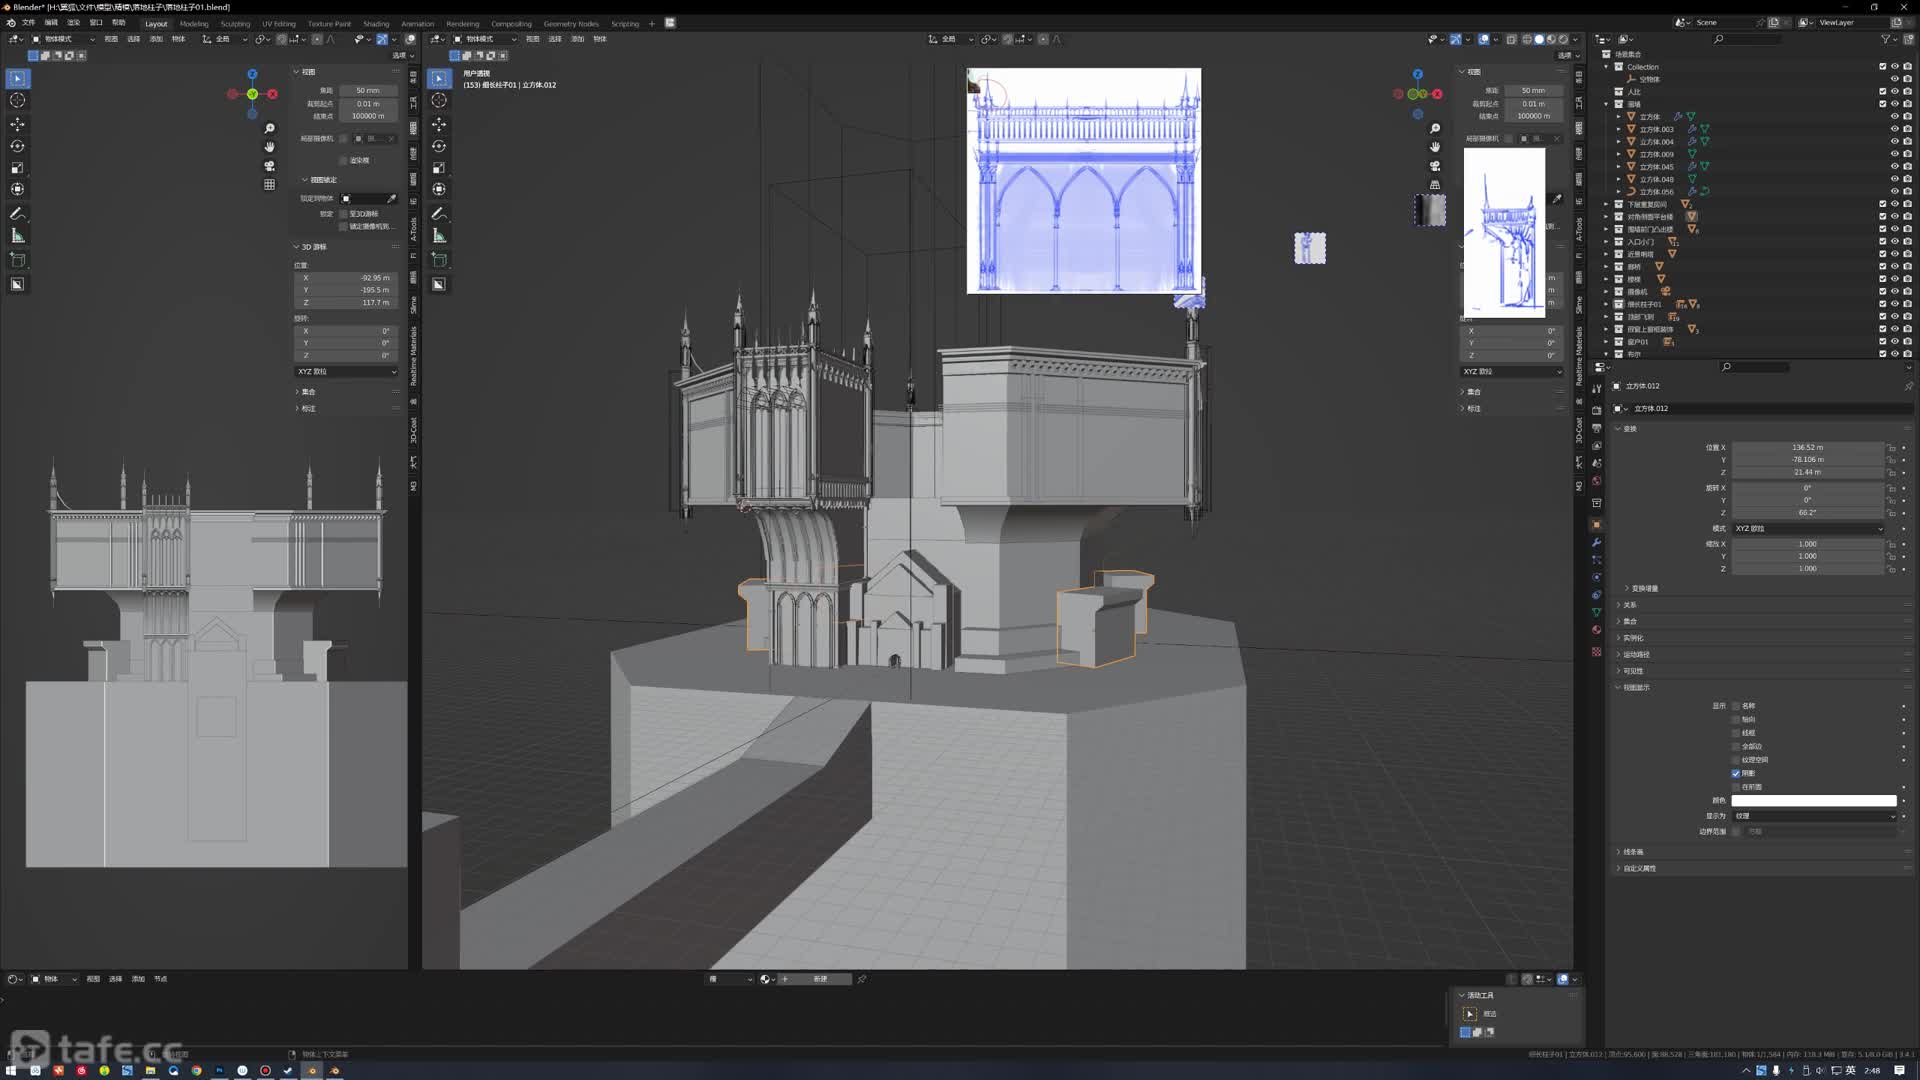Switch to the UV Editing workspace tab
Screen dimensions: 1920x1080
point(279,23)
